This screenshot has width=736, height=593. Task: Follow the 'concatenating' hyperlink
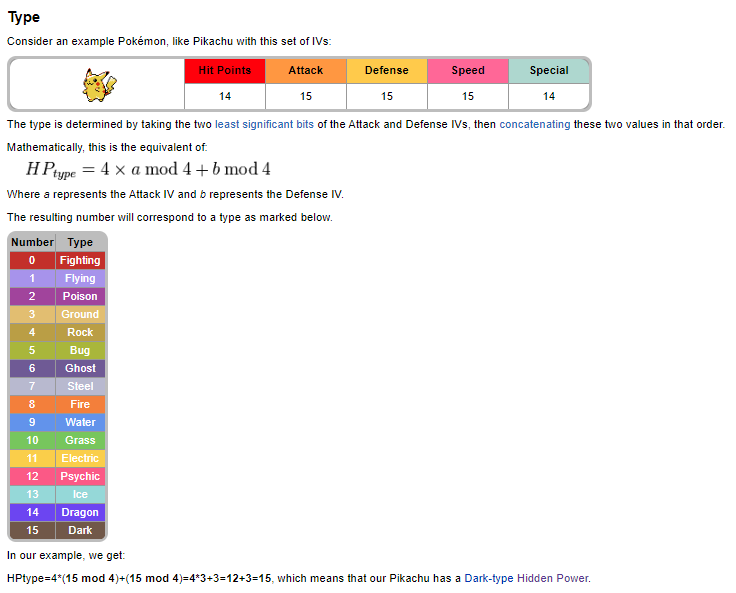(x=535, y=124)
